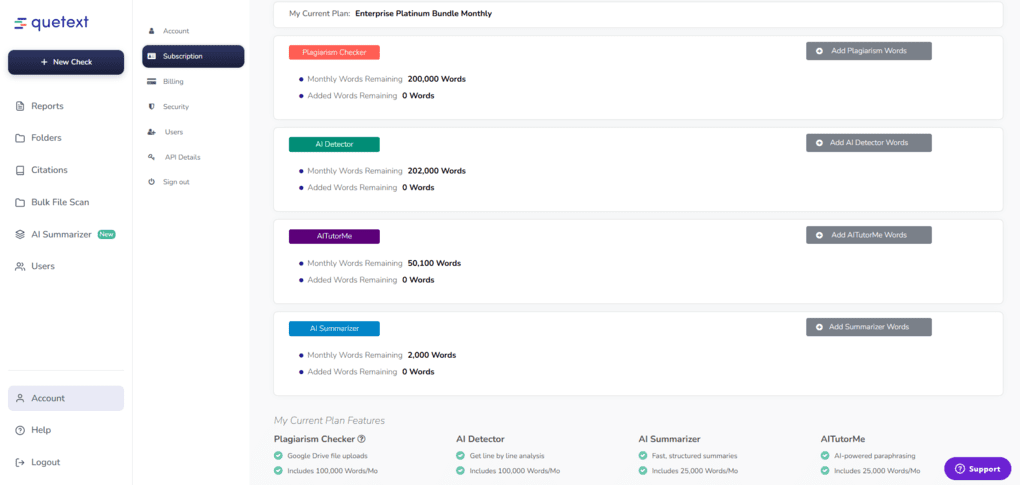Select Sign out in account menu
The image size is (1020, 485).
[x=176, y=182]
